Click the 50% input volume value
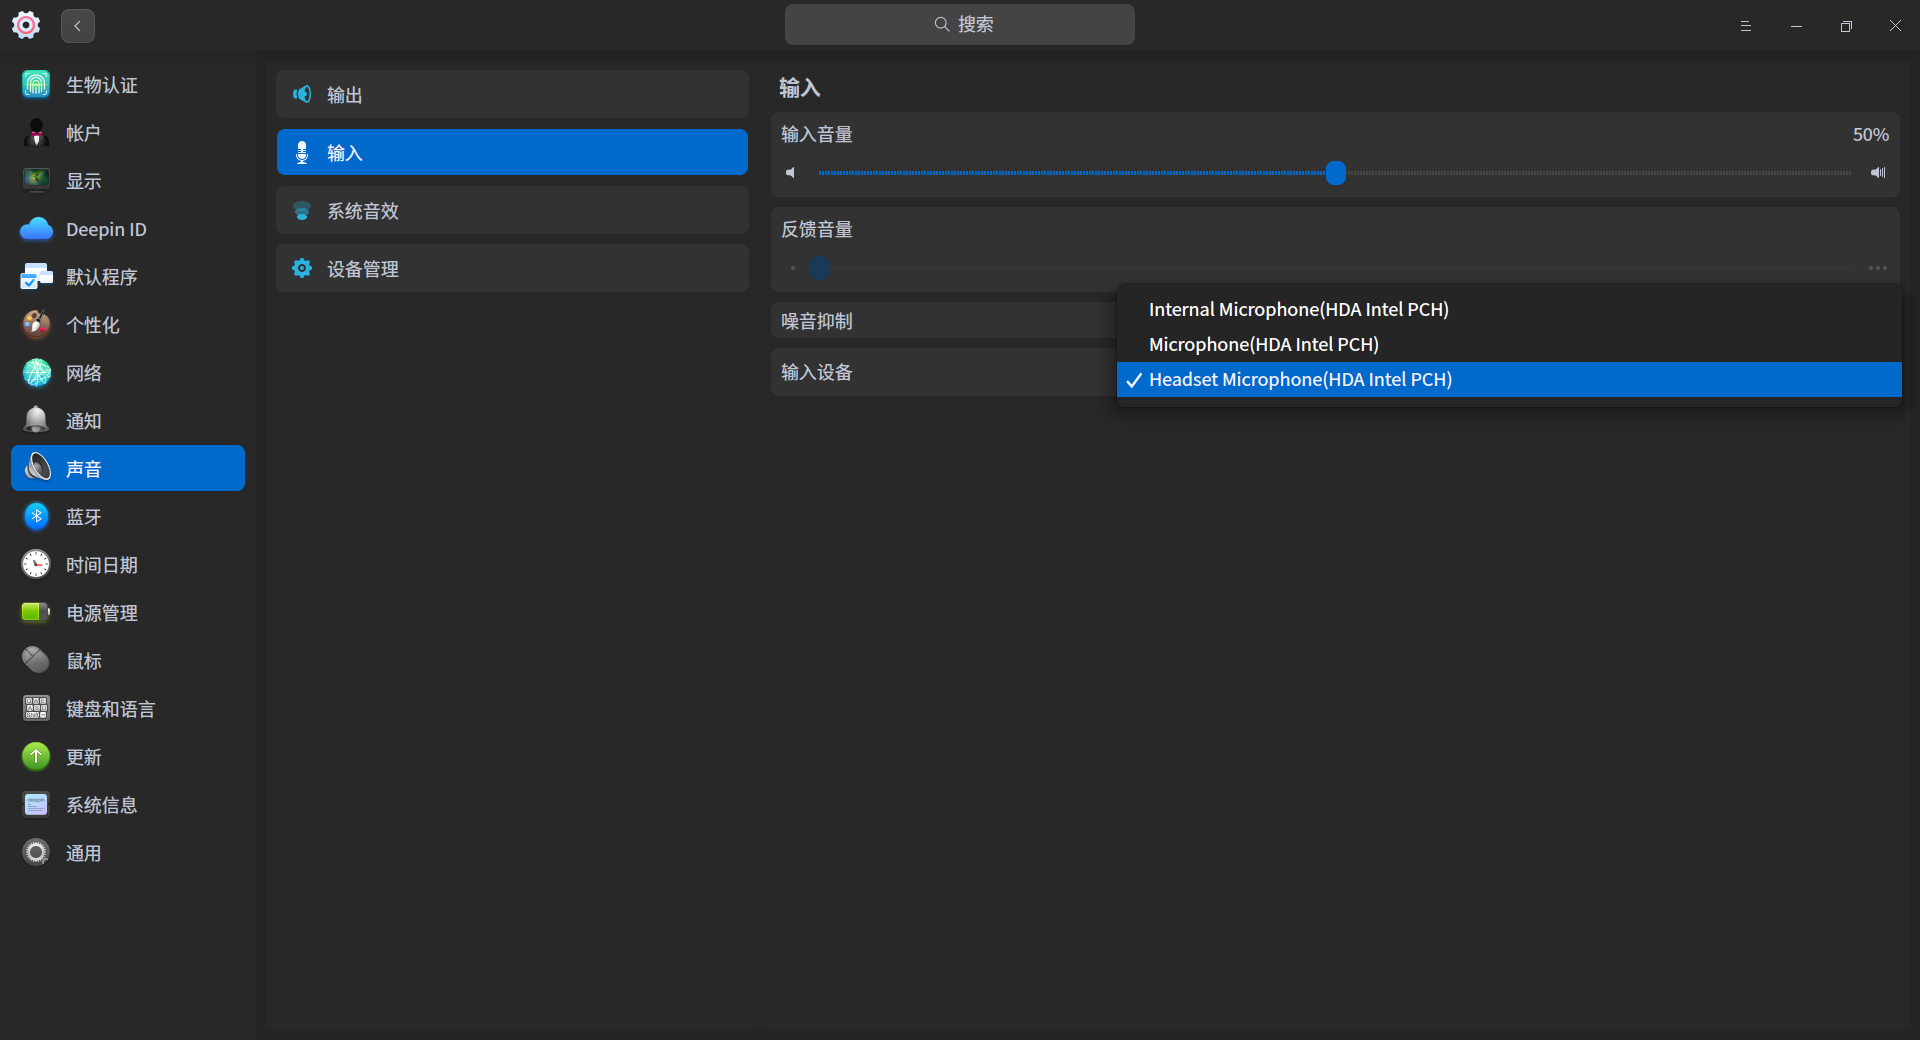1920x1040 pixels. coord(1870,135)
